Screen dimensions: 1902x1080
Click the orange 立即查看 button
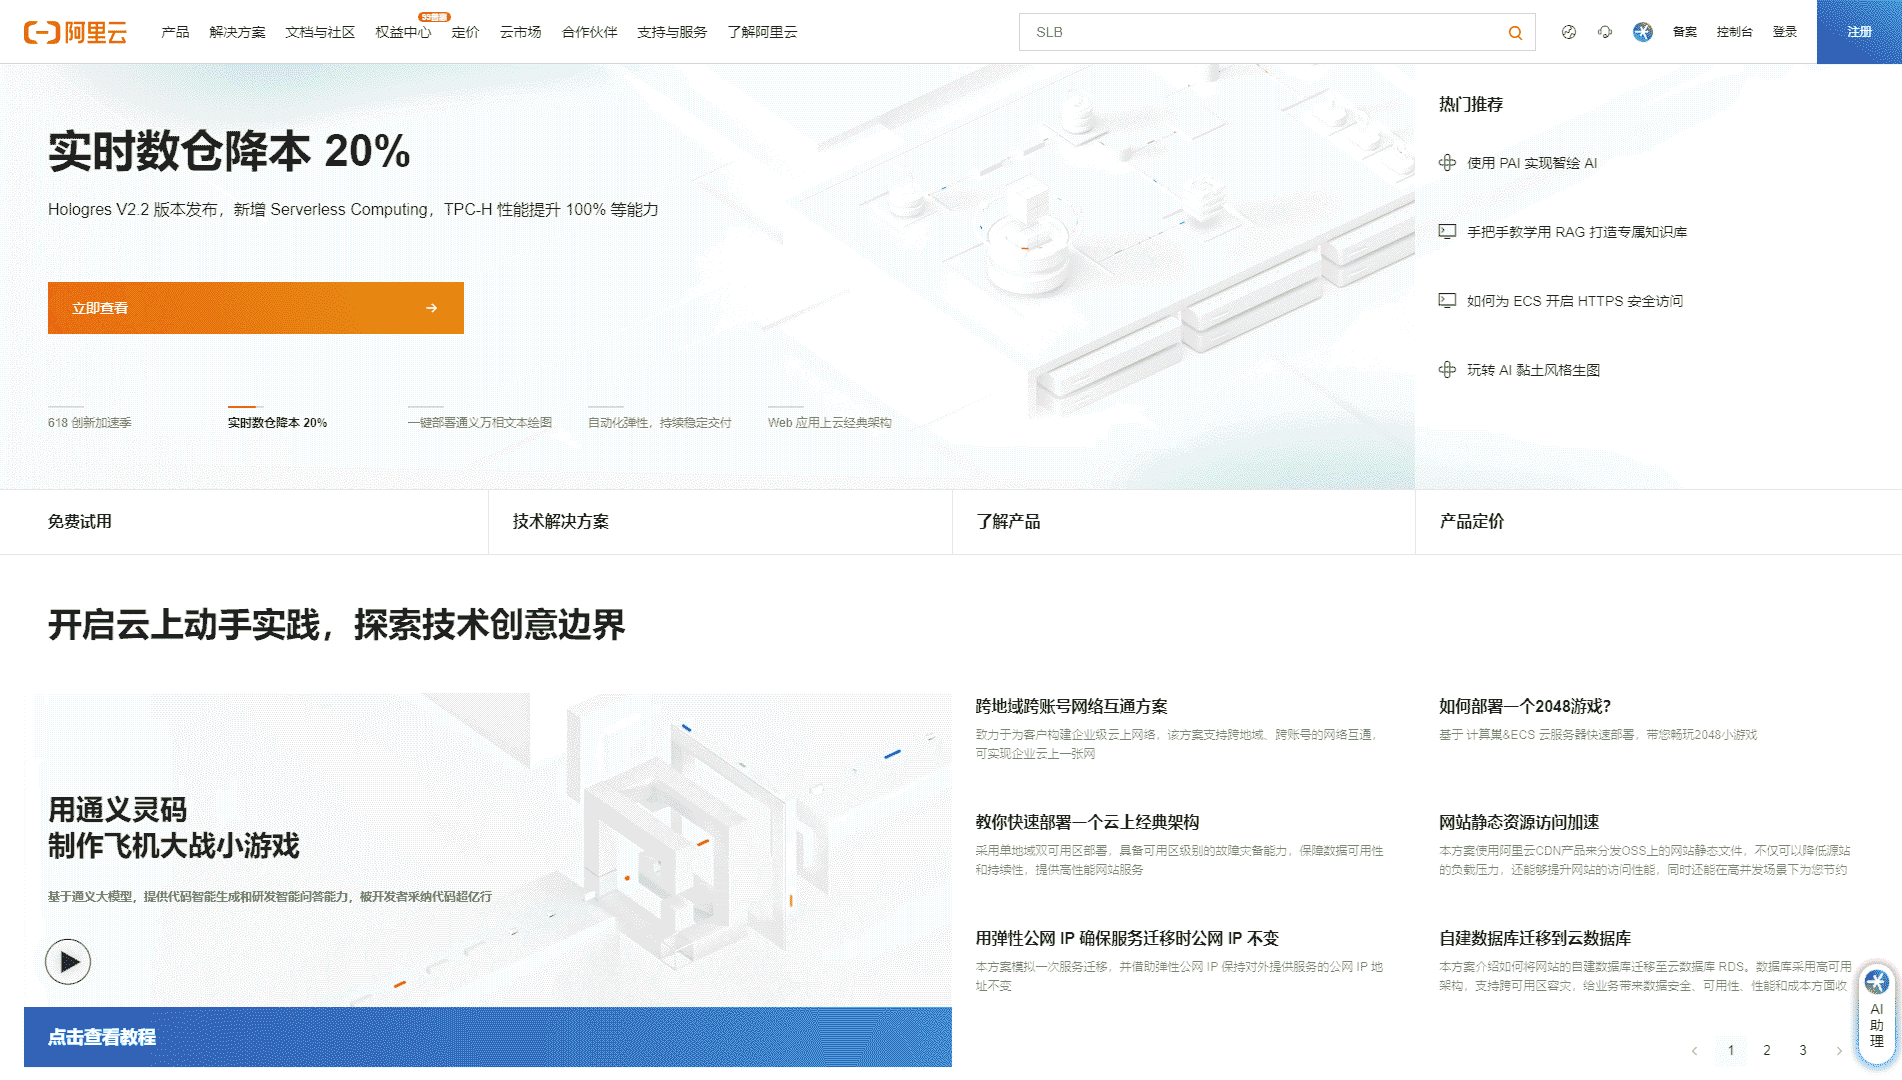256,308
